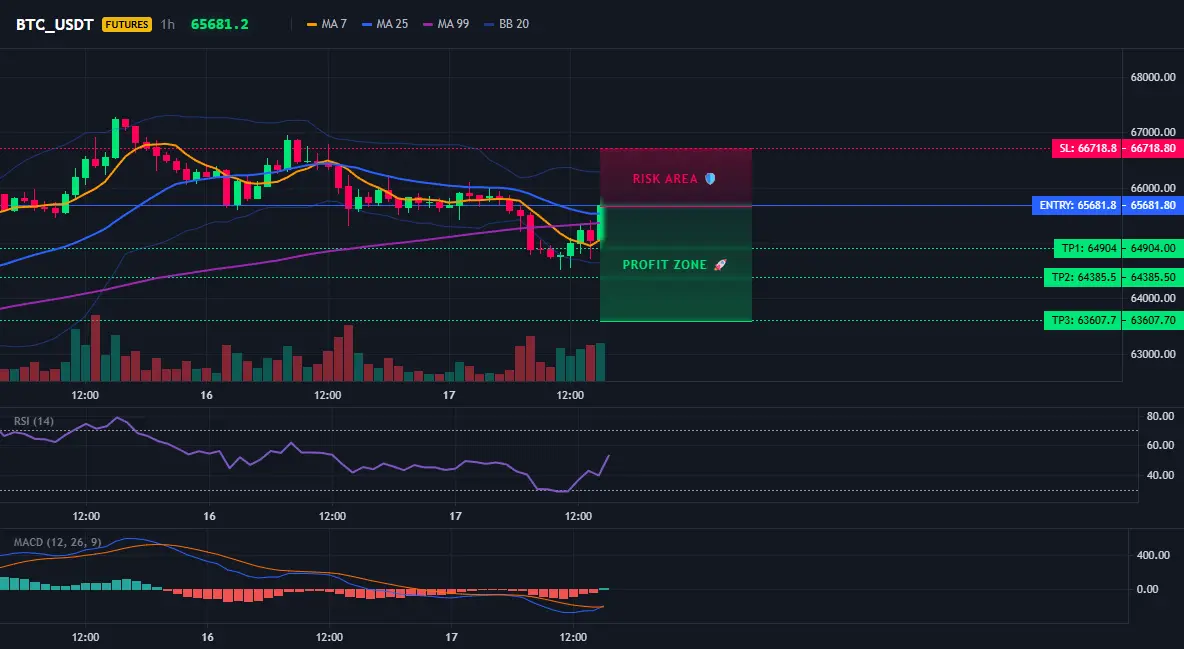Image resolution: width=1184 pixels, height=649 pixels.
Task: Click the 16 date label on main chart axis
Action: tap(206, 395)
